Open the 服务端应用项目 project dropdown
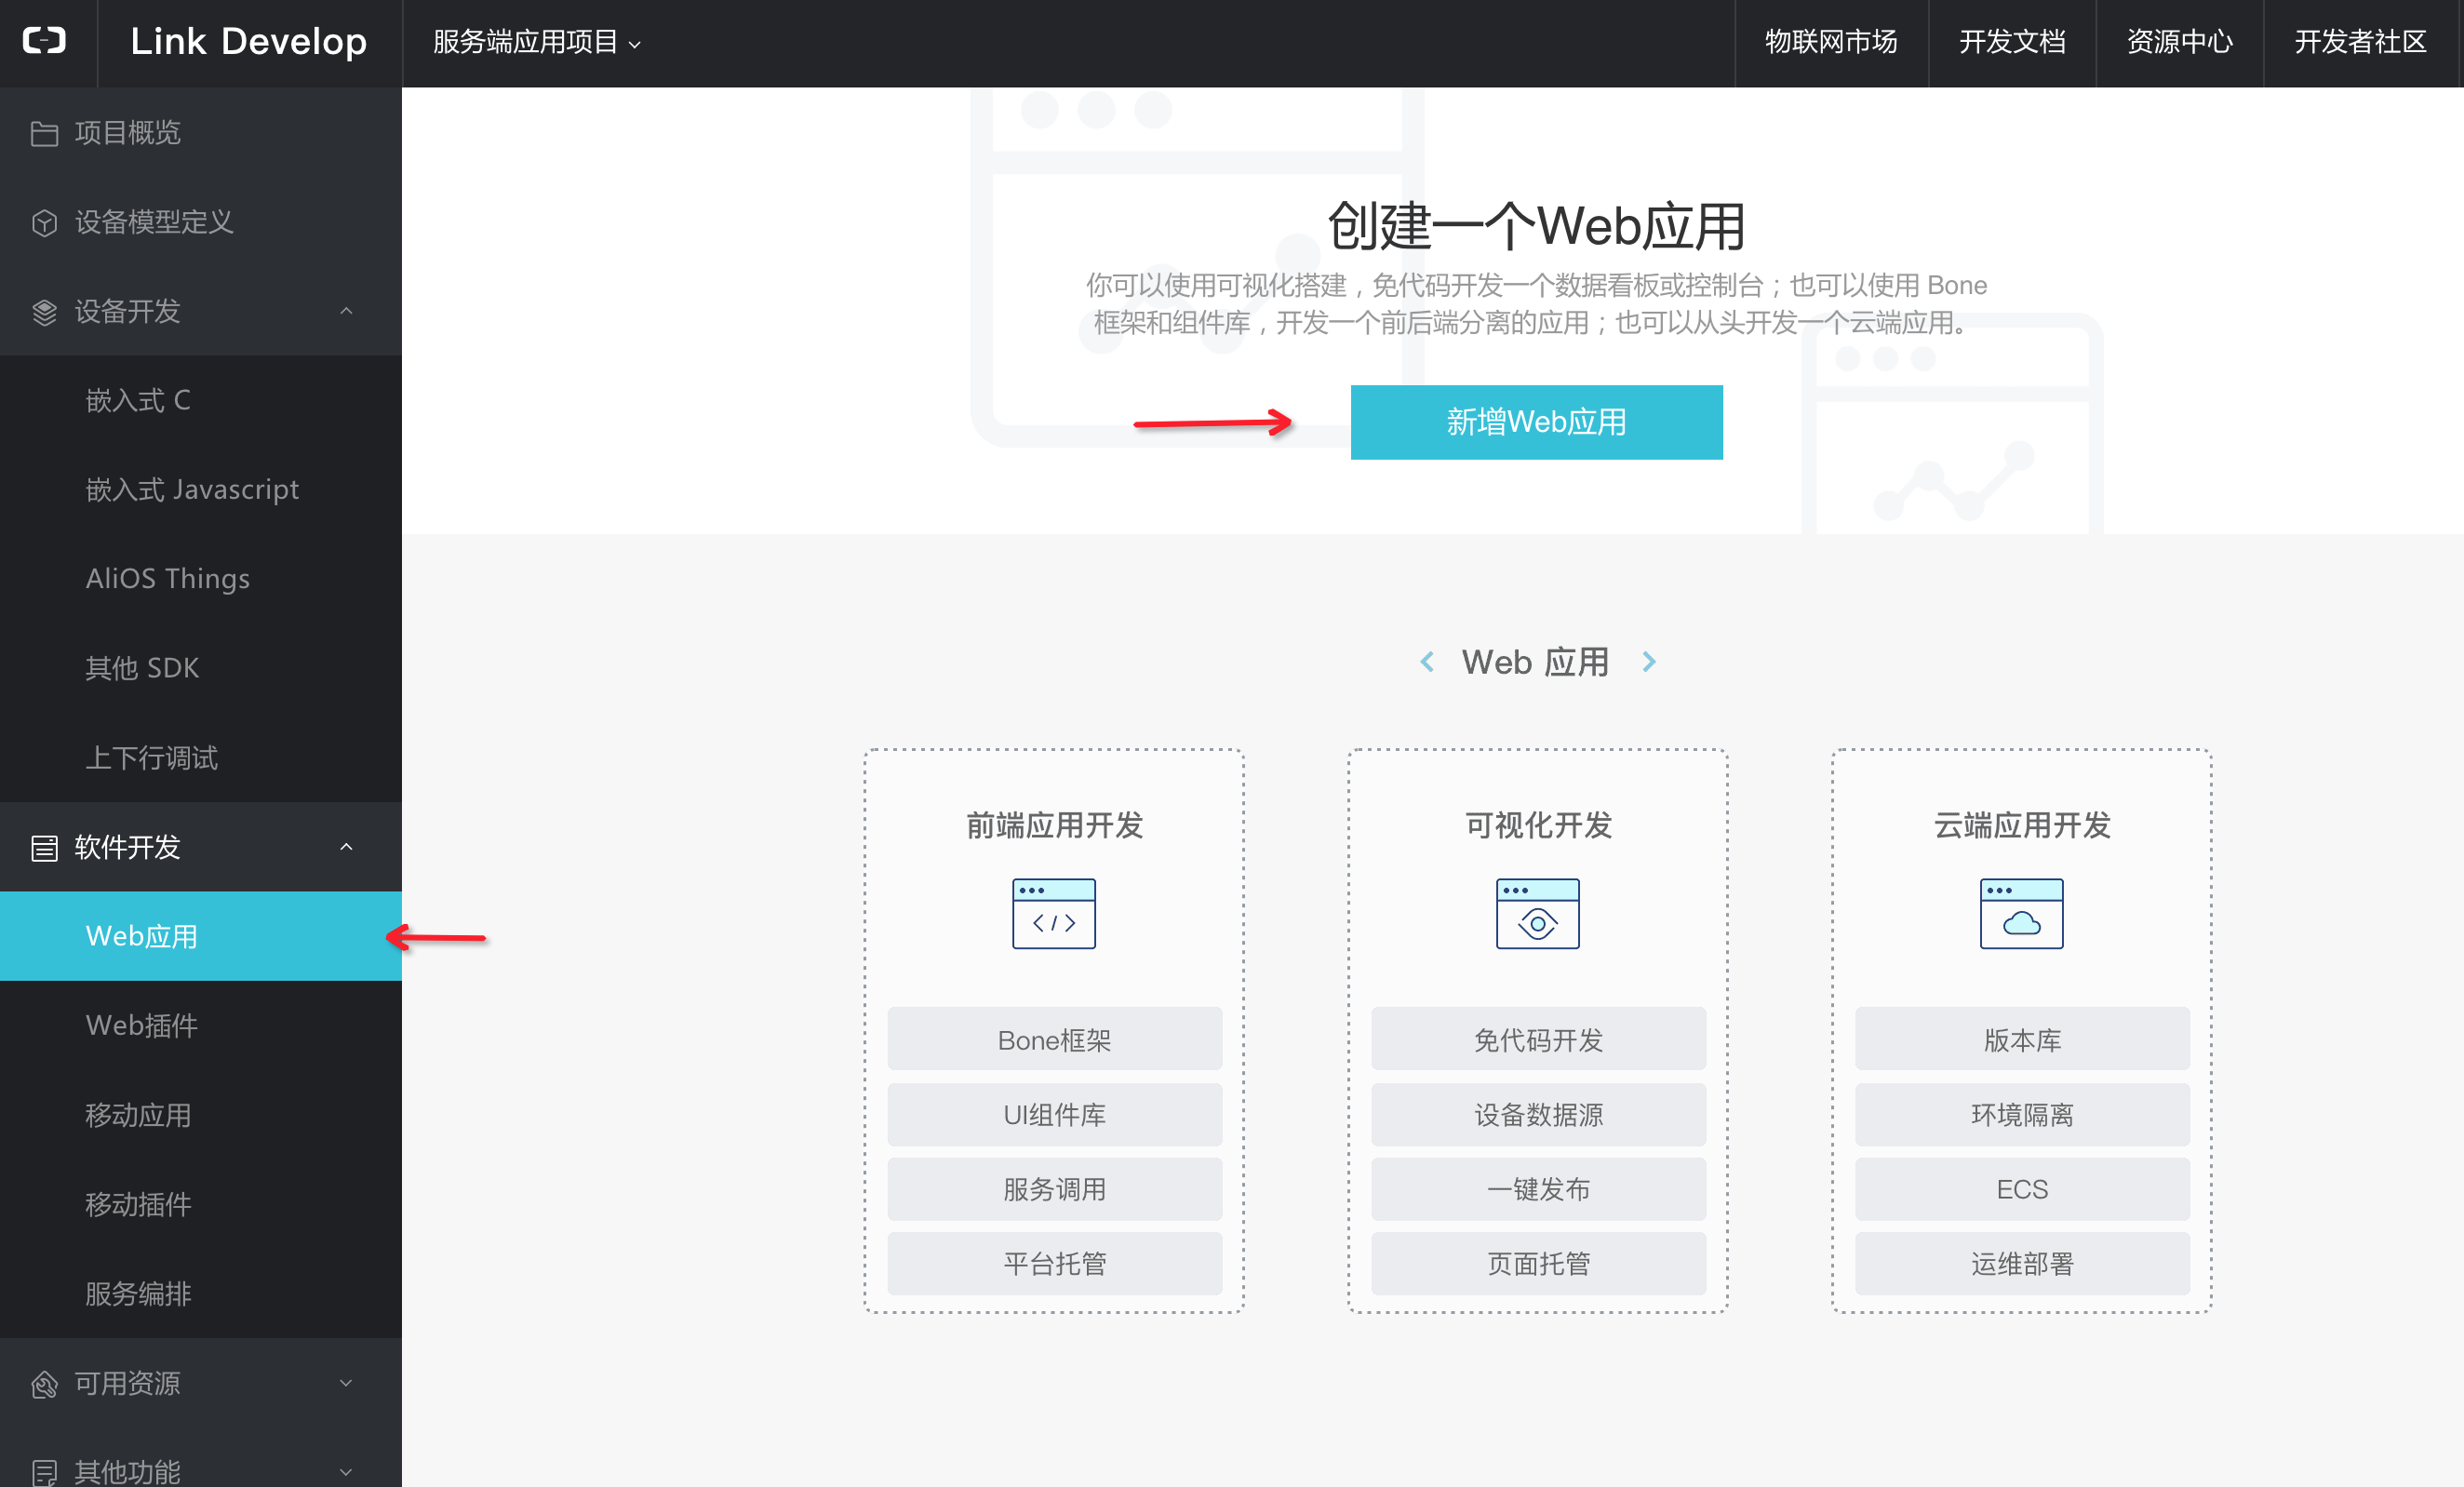2464x1487 pixels. (537, 42)
